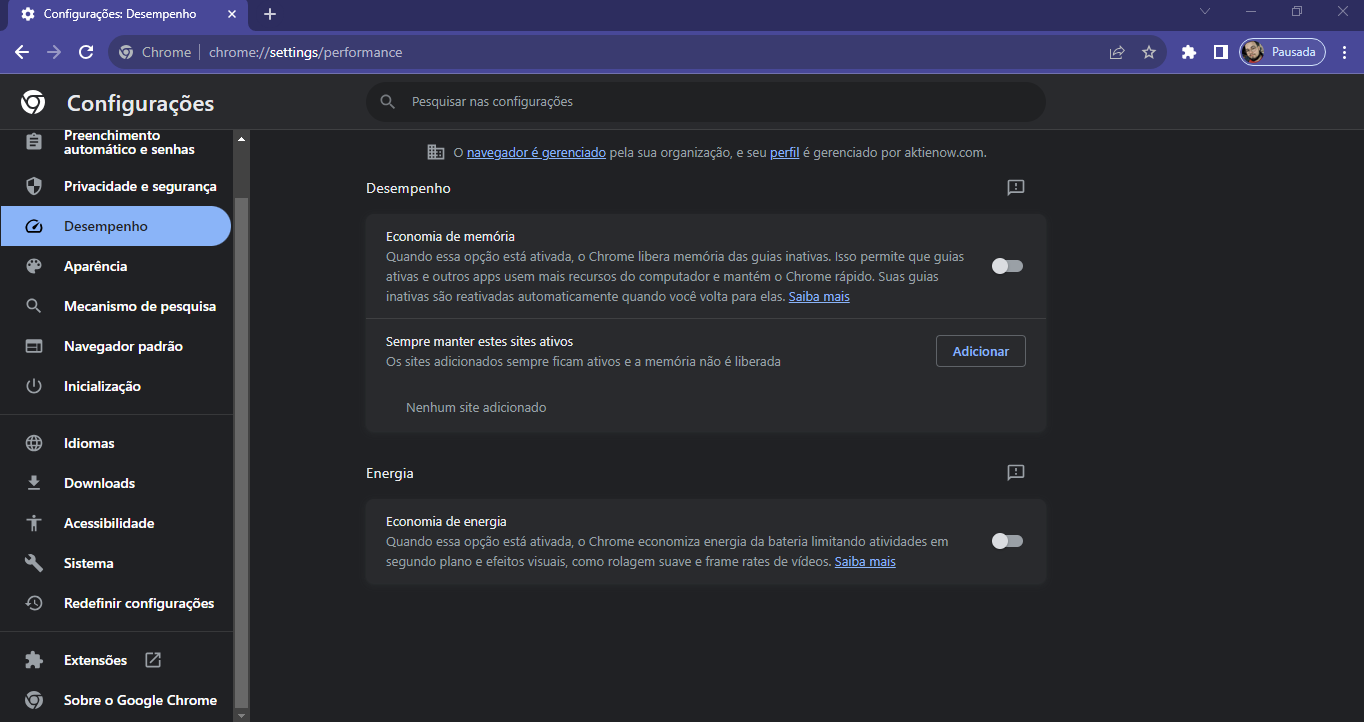Image resolution: width=1364 pixels, height=722 pixels.
Task: Send feedback for Energia section icon
Action: tap(1016, 473)
